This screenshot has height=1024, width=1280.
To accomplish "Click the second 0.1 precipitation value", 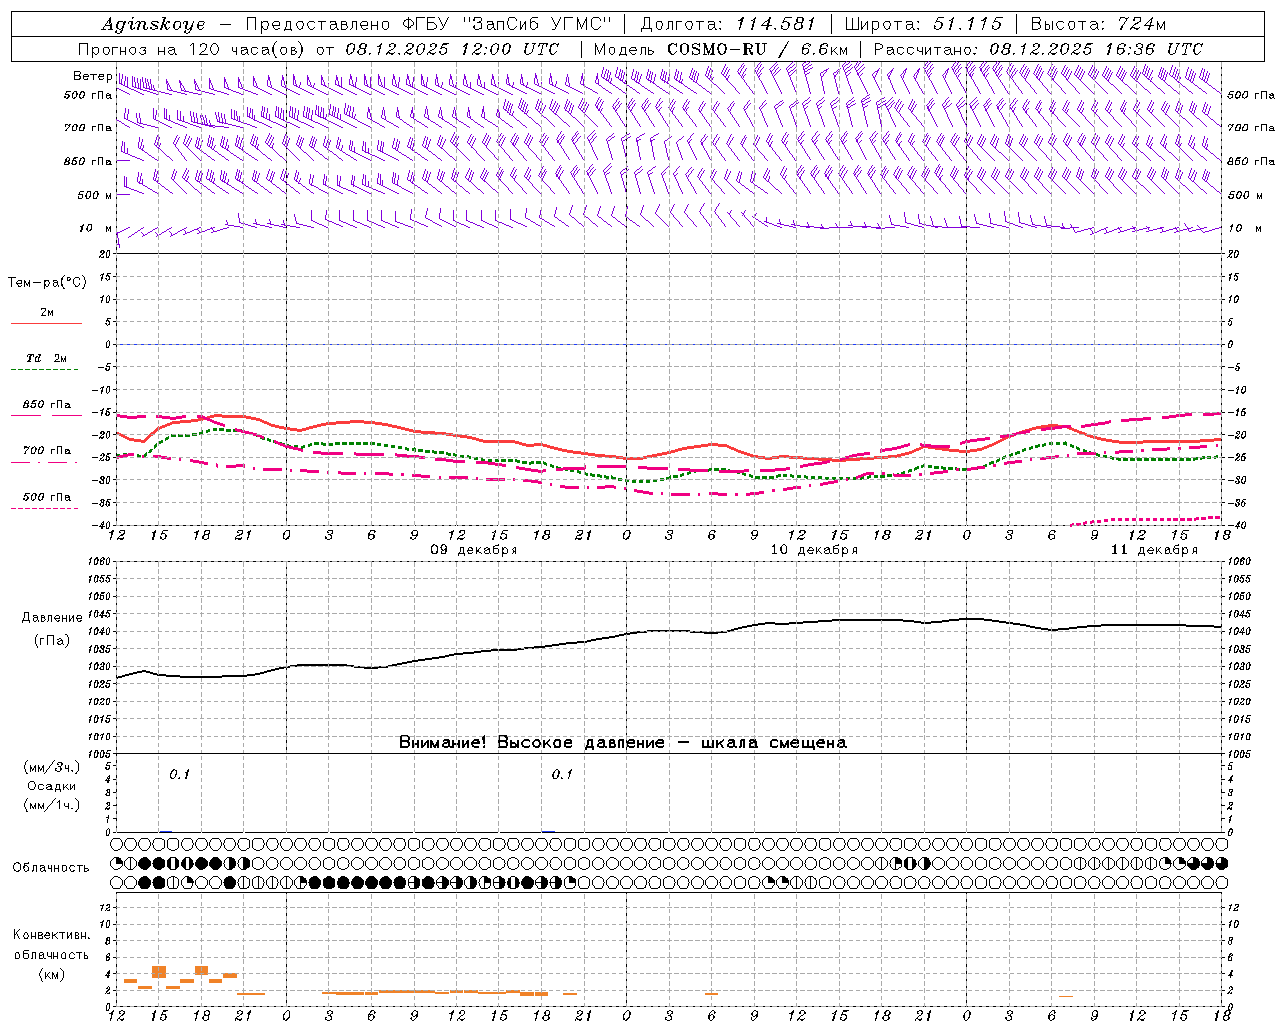I will [x=562, y=774].
